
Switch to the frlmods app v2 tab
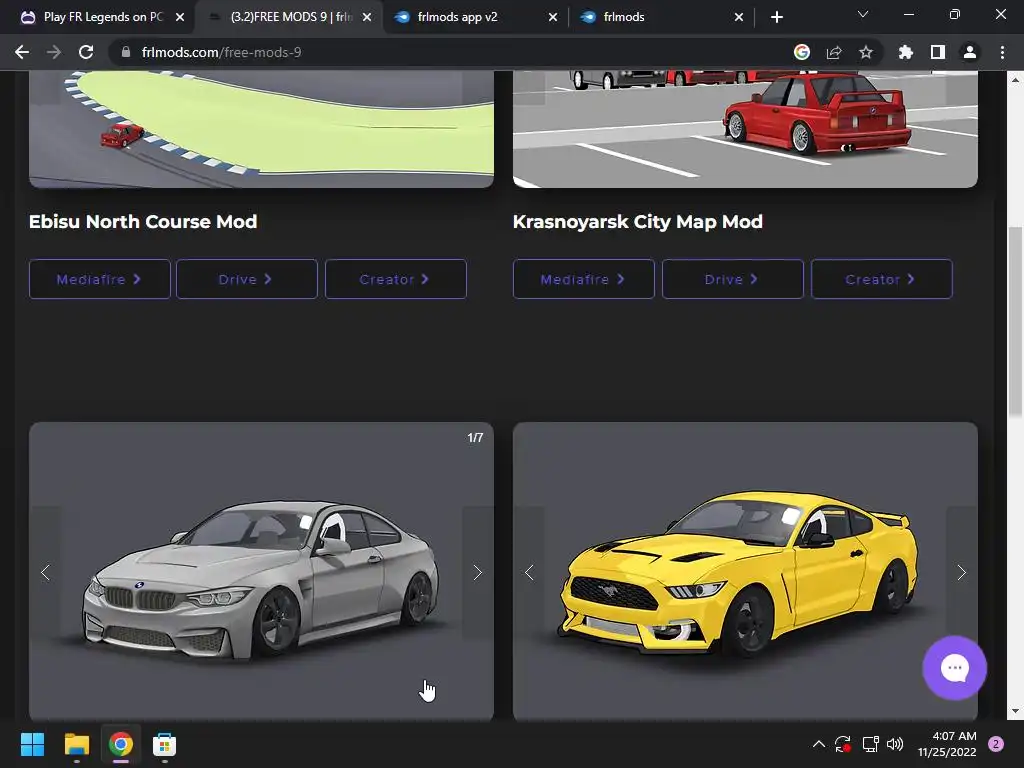tap(473, 17)
